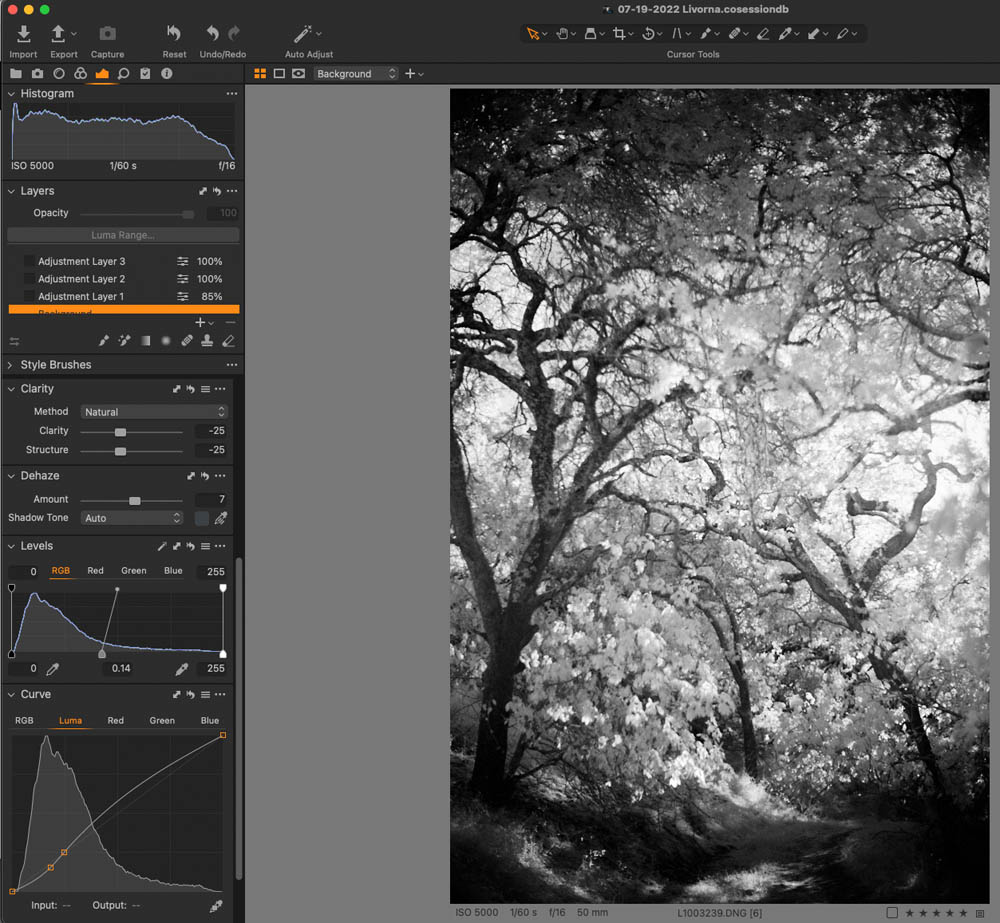This screenshot has width=1000, height=923.
Task: Select the Crop cursor tool
Action: pyautogui.click(x=619, y=34)
